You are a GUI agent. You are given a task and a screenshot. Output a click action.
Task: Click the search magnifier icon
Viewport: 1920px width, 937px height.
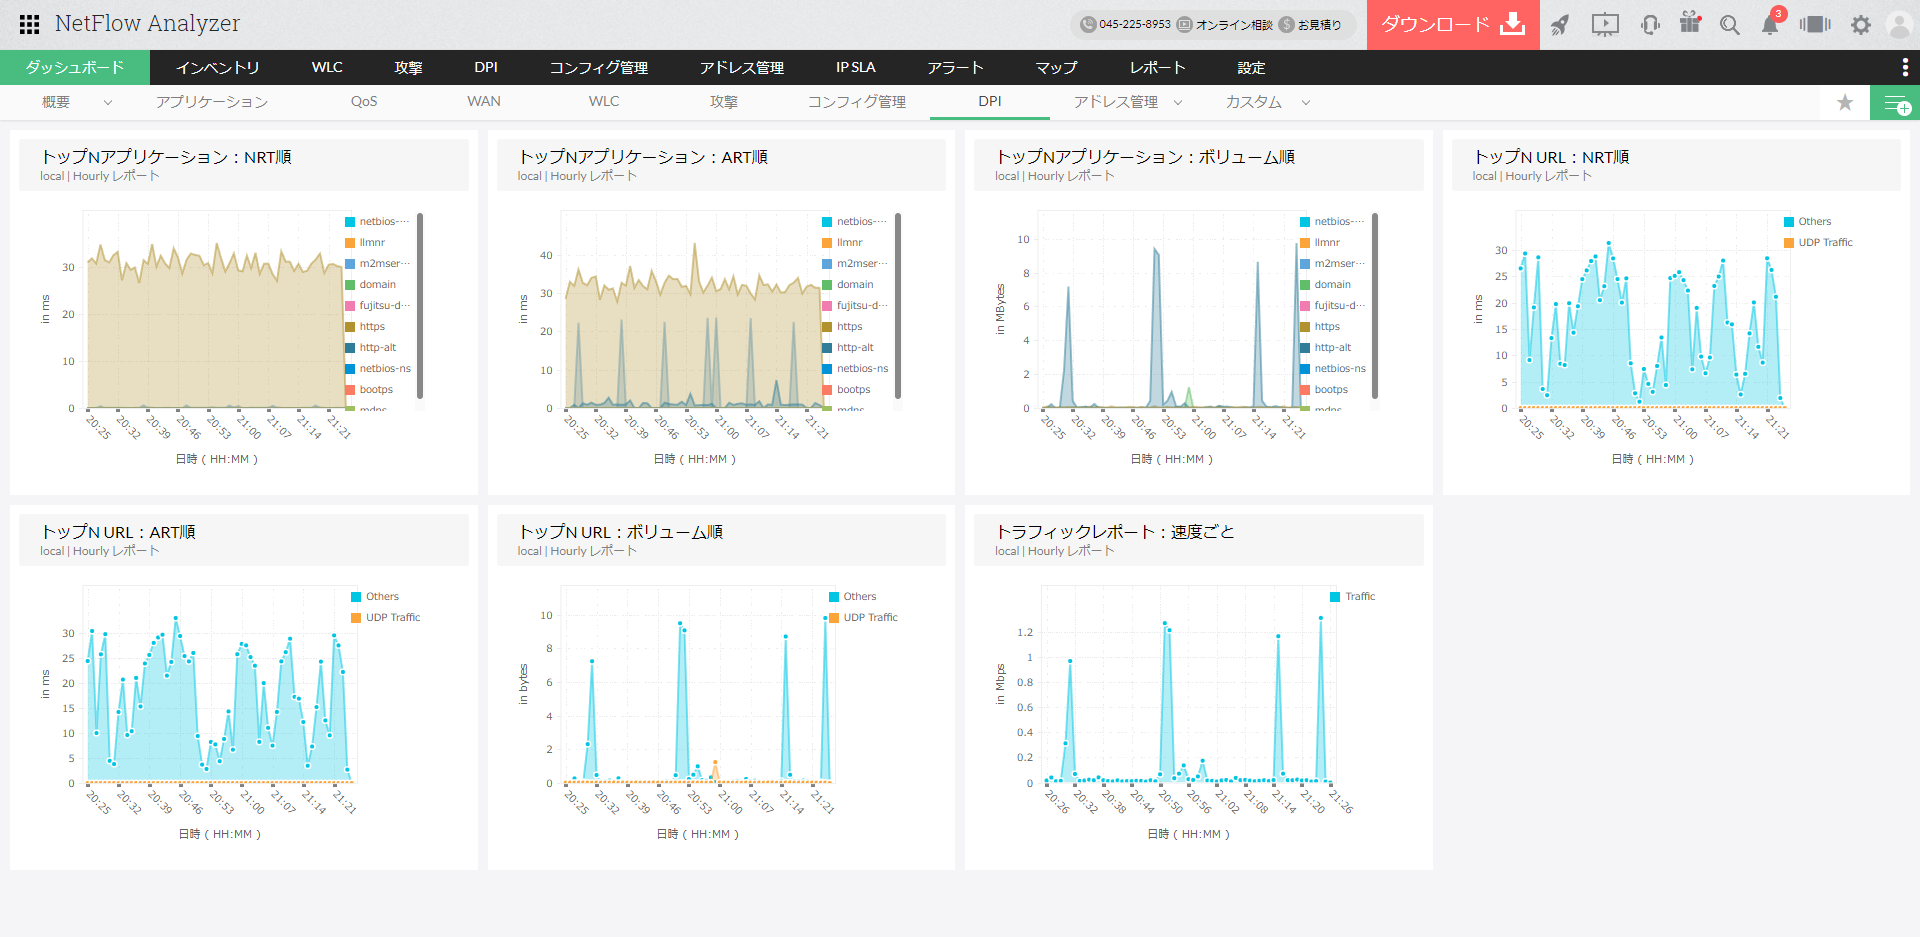1730,24
